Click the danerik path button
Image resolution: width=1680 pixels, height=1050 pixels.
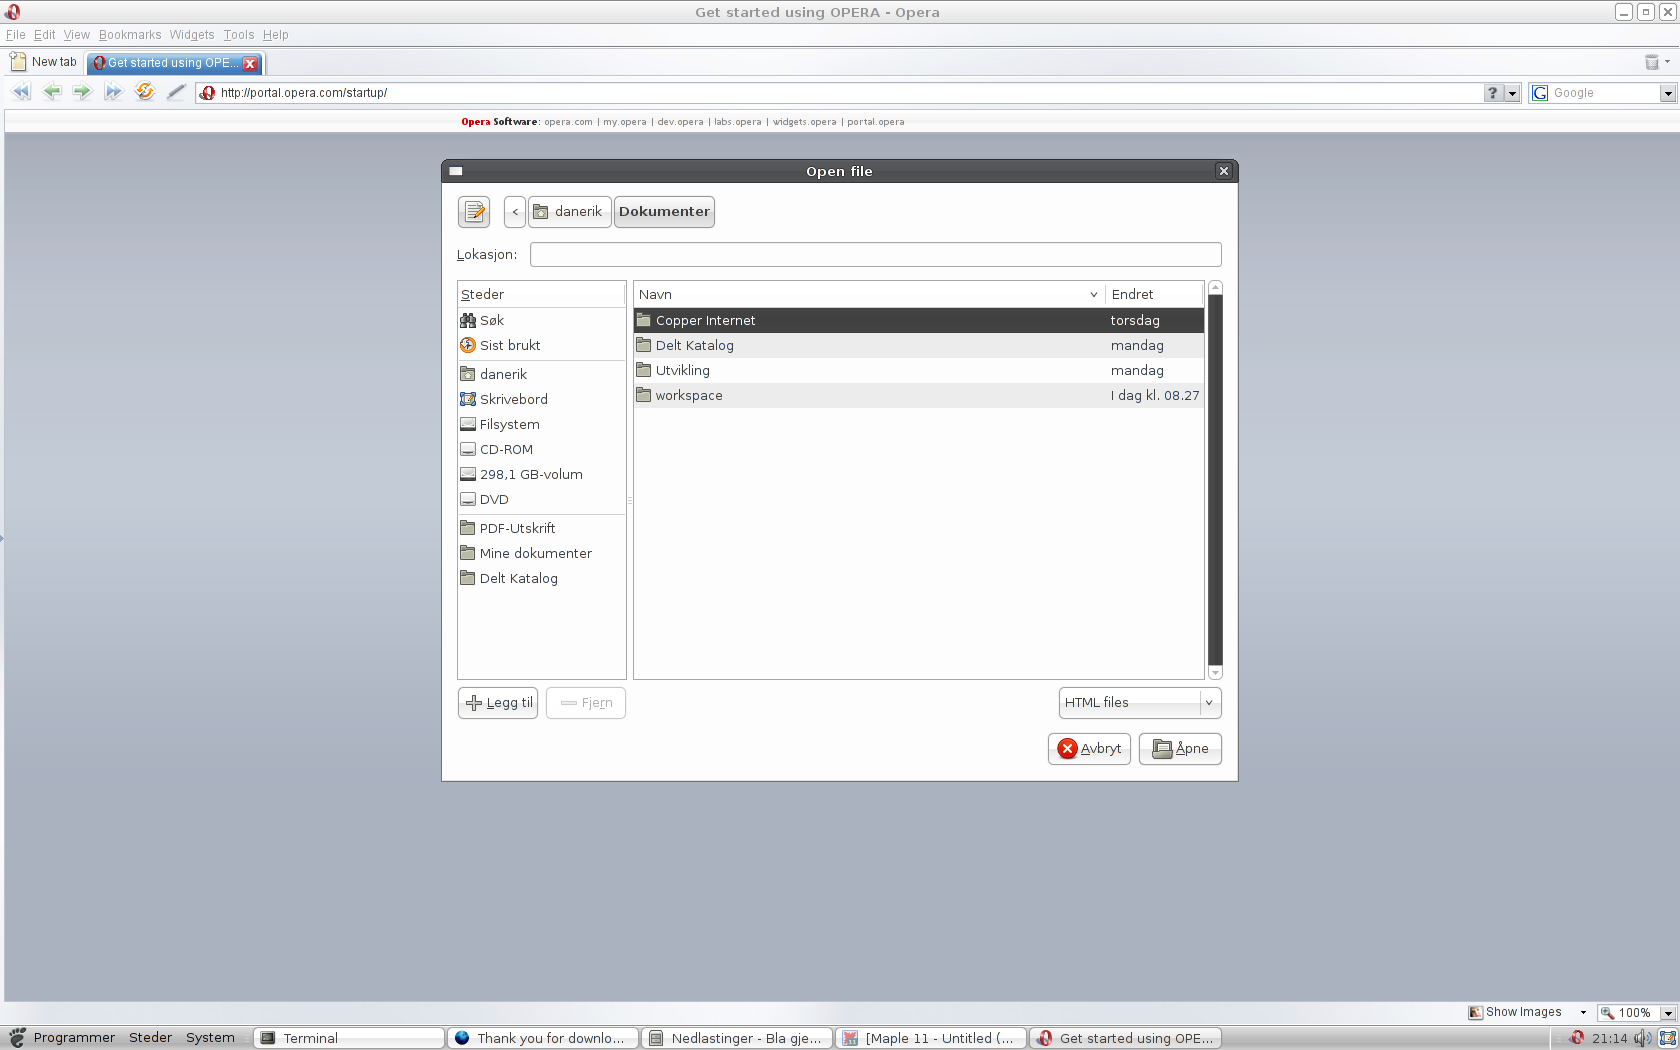569,212
